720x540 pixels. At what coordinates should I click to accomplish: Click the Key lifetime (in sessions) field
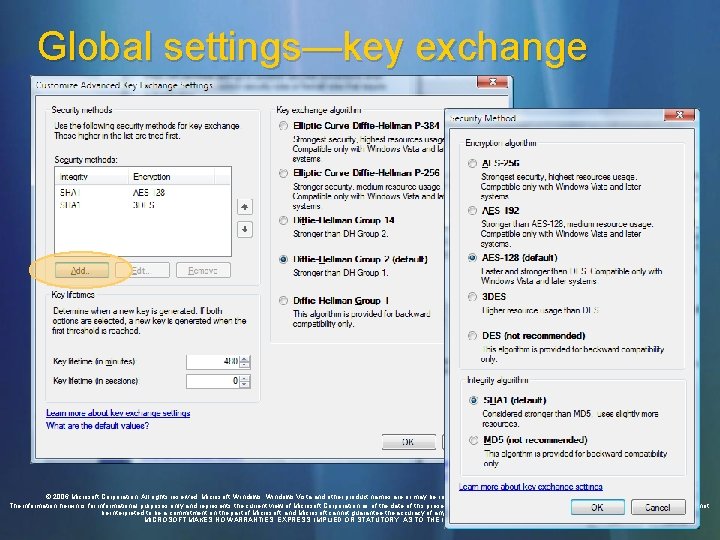pyautogui.click(x=213, y=381)
